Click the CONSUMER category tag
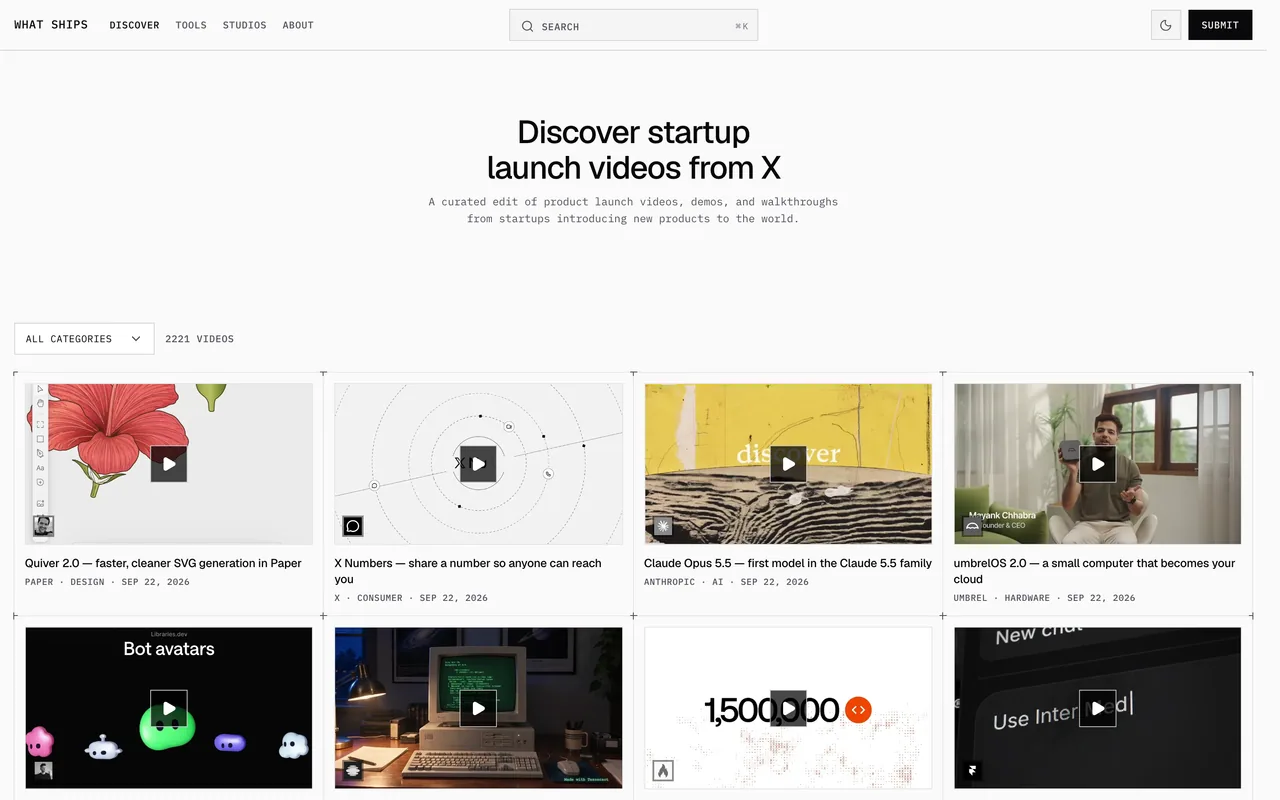 [x=380, y=598]
